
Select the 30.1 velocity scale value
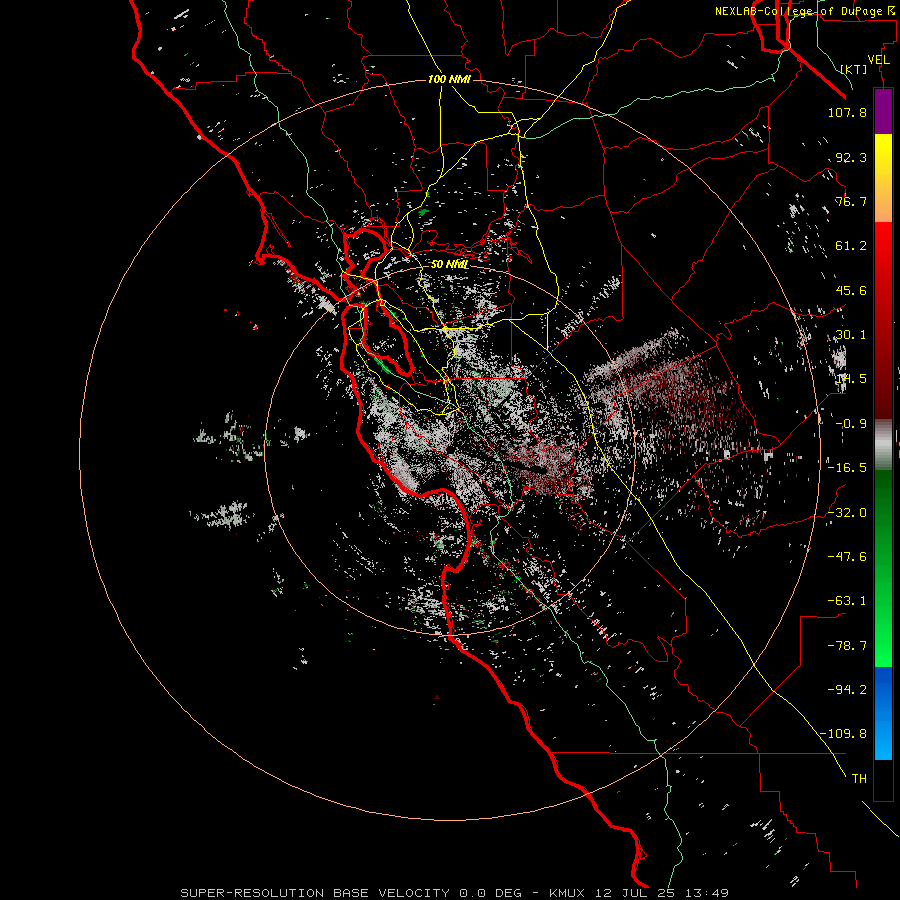tap(851, 335)
